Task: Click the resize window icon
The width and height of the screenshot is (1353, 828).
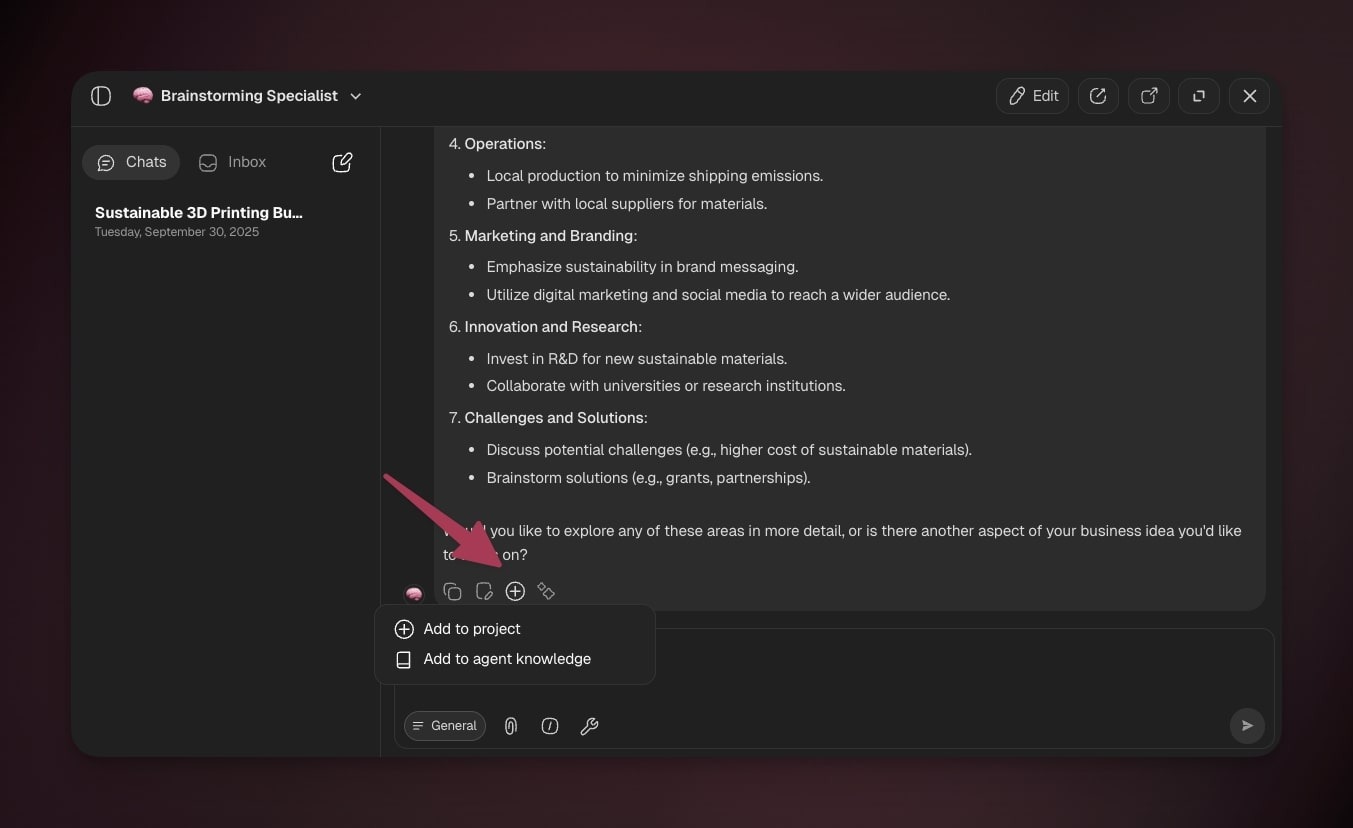Action: 1198,96
